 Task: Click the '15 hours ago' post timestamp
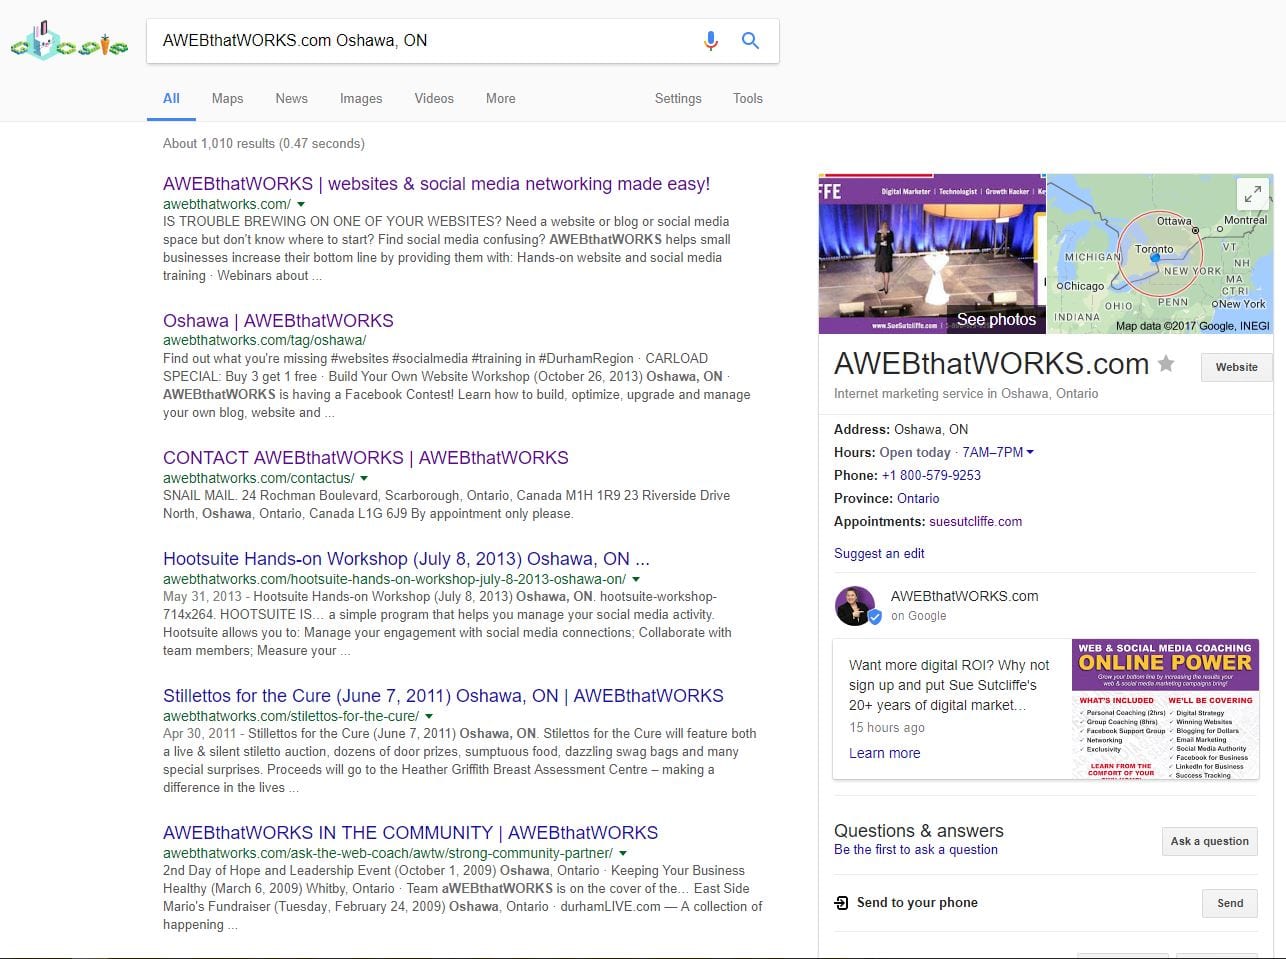coord(887,727)
